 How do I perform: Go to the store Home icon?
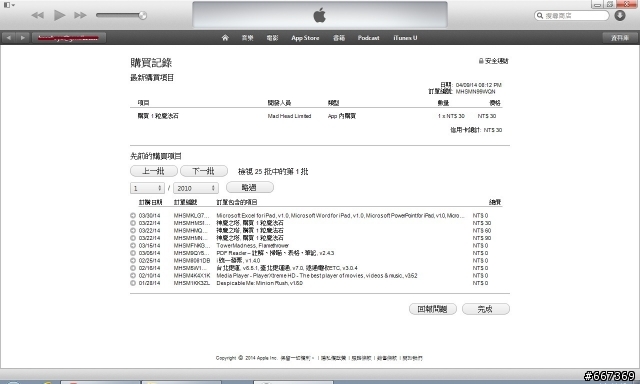225,38
